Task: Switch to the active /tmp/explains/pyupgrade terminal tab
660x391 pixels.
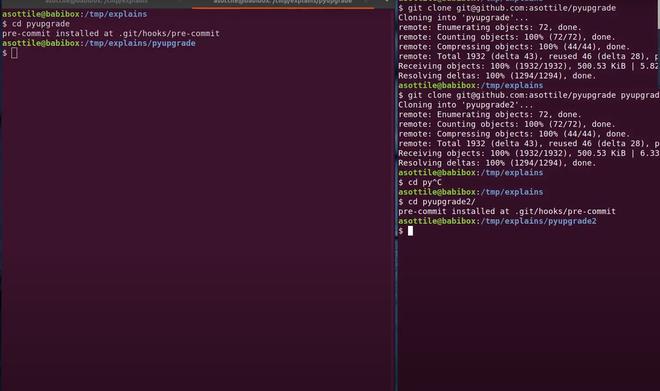Action: pyautogui.click(x=282, y=3)
